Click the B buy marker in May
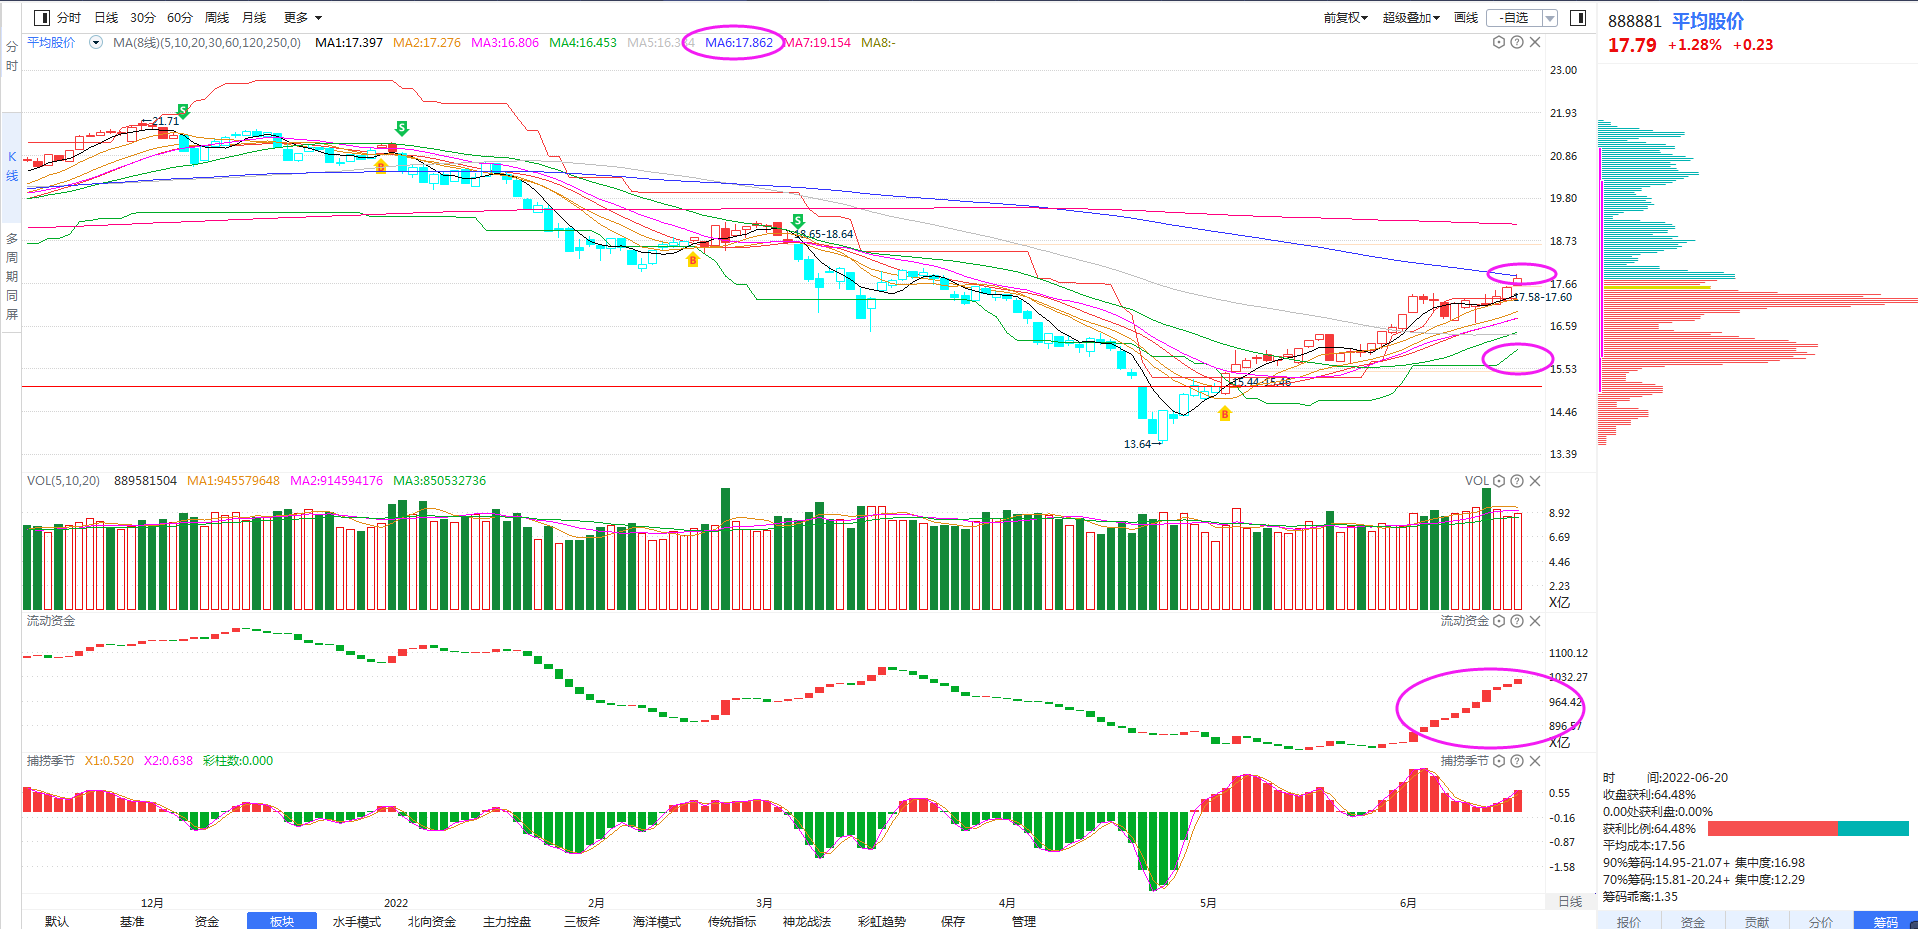1918x929 pixels. (1224, 414)
